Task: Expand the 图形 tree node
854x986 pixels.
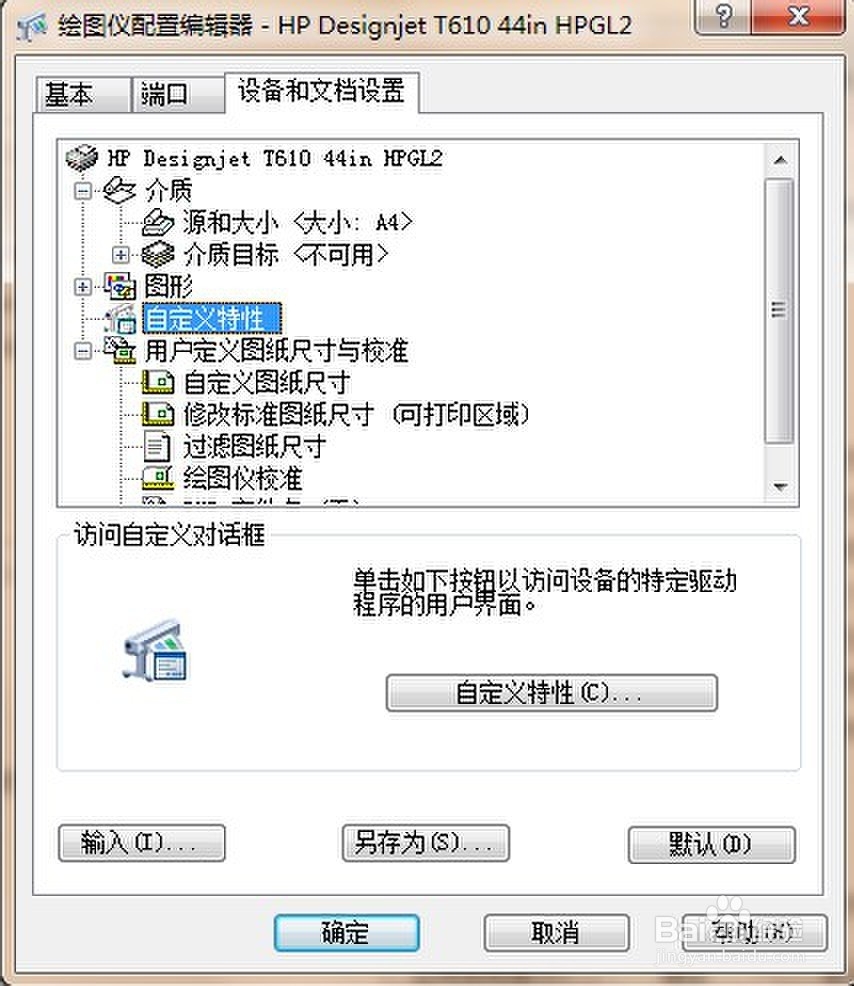Action: (83, 287)
